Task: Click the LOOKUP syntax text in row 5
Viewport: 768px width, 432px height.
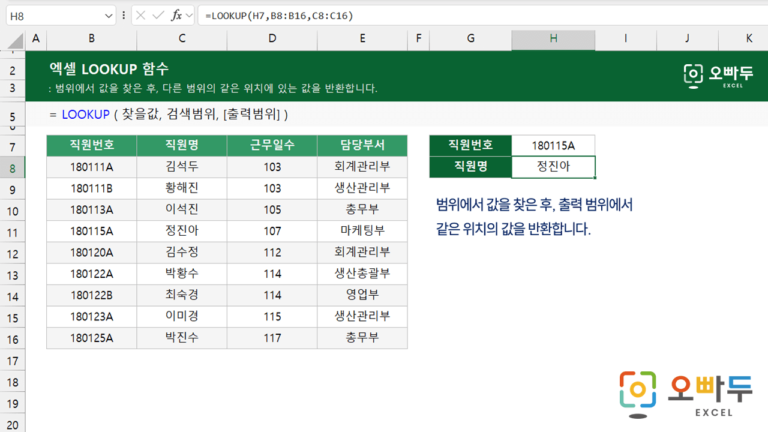Action: [168, 115]
